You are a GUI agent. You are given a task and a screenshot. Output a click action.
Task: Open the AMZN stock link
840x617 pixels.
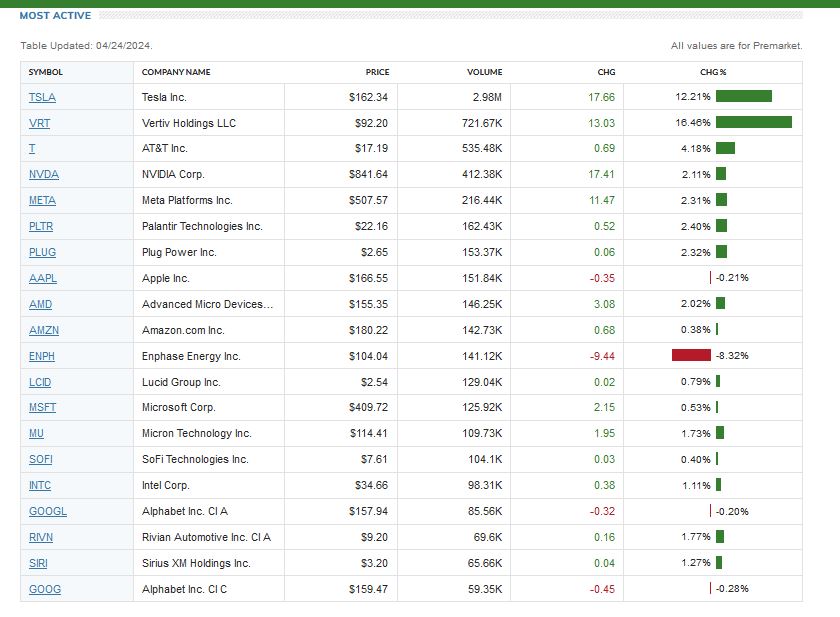coord(44,330)
